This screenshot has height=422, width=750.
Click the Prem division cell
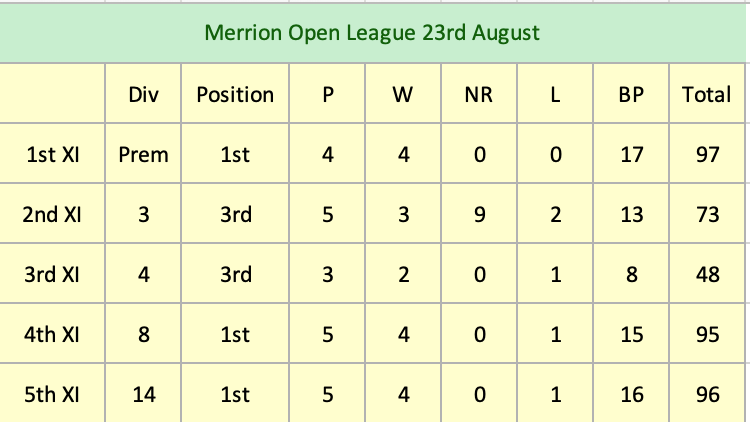[x=144, y=155]
